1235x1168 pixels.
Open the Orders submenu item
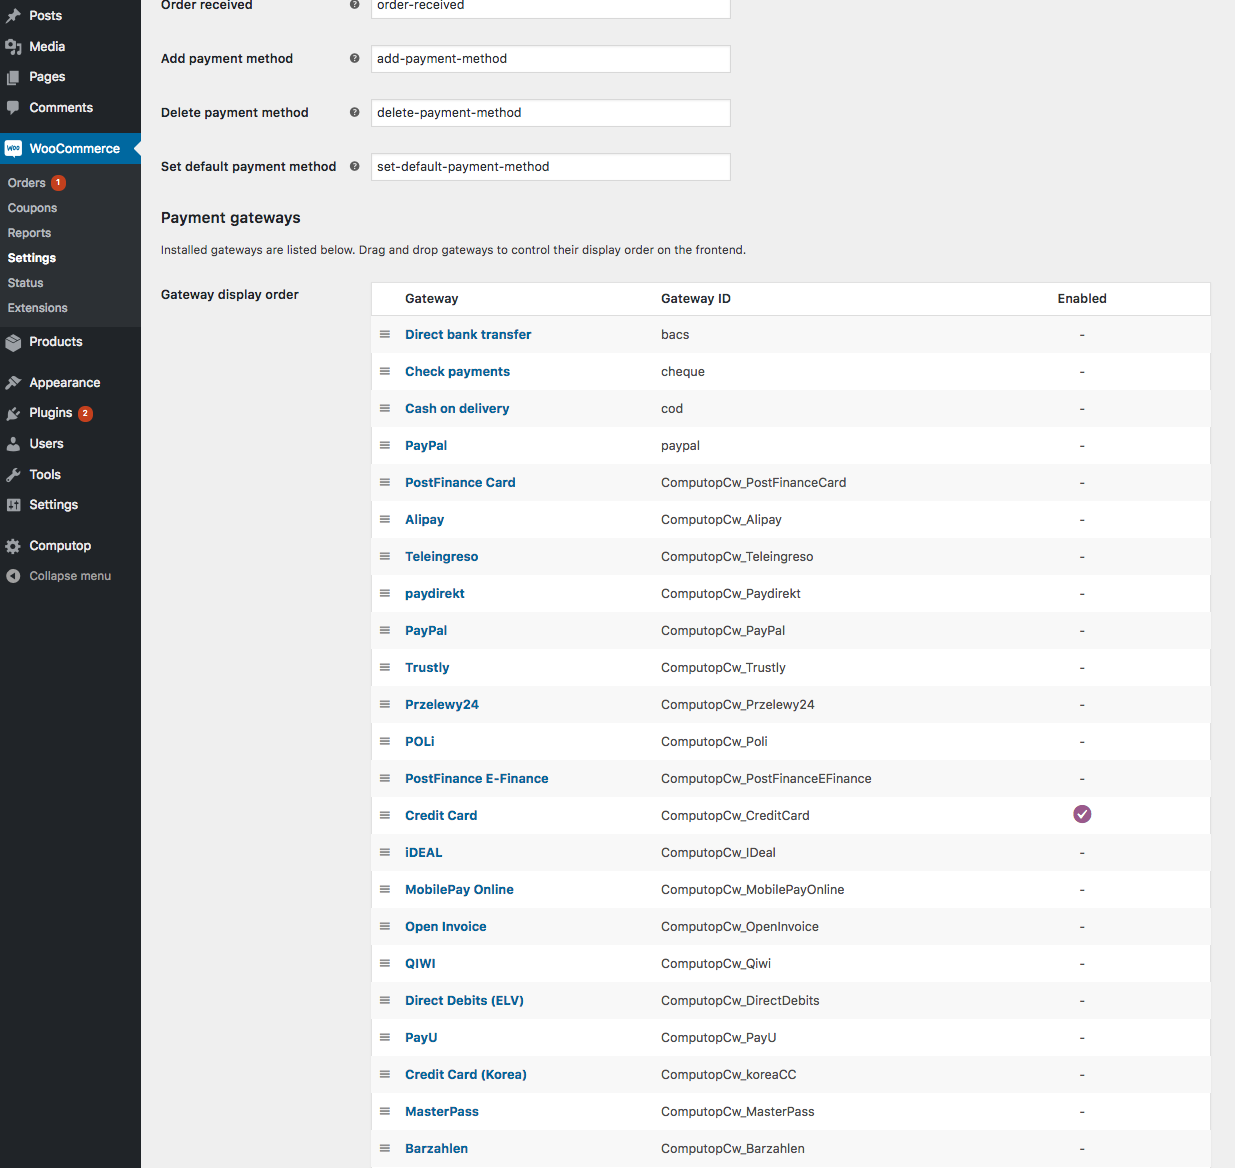[x=27, y=183]
